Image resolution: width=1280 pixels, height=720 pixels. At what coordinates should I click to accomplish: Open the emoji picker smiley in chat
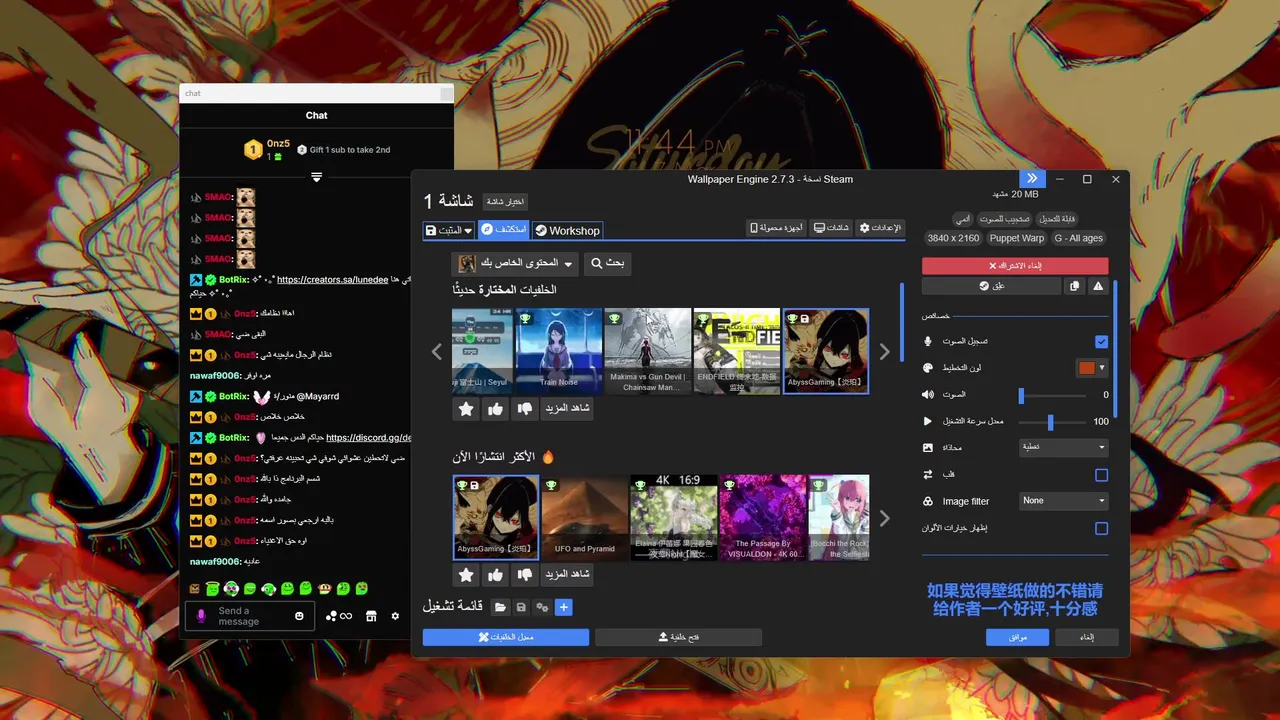[x=299, y=616]
